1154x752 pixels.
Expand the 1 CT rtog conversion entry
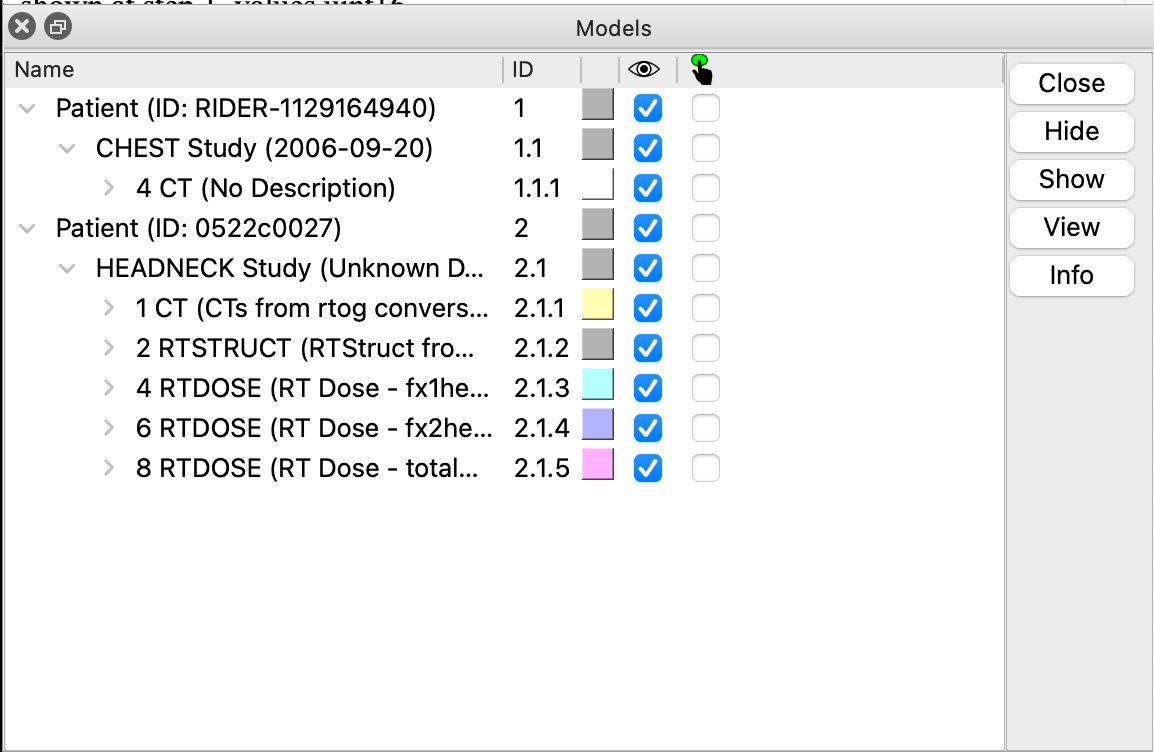(109, 308)
